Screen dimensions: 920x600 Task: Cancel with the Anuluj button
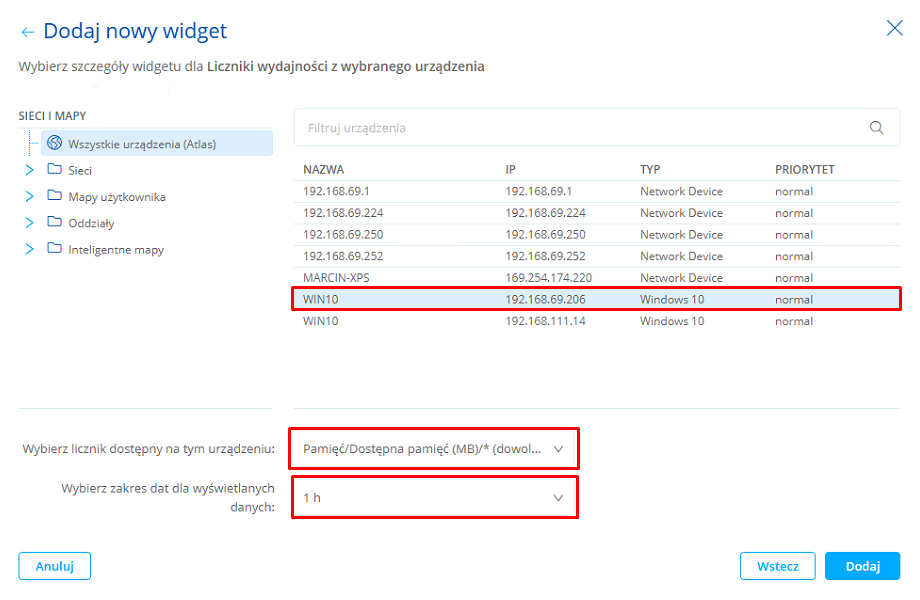coord(54,566)
